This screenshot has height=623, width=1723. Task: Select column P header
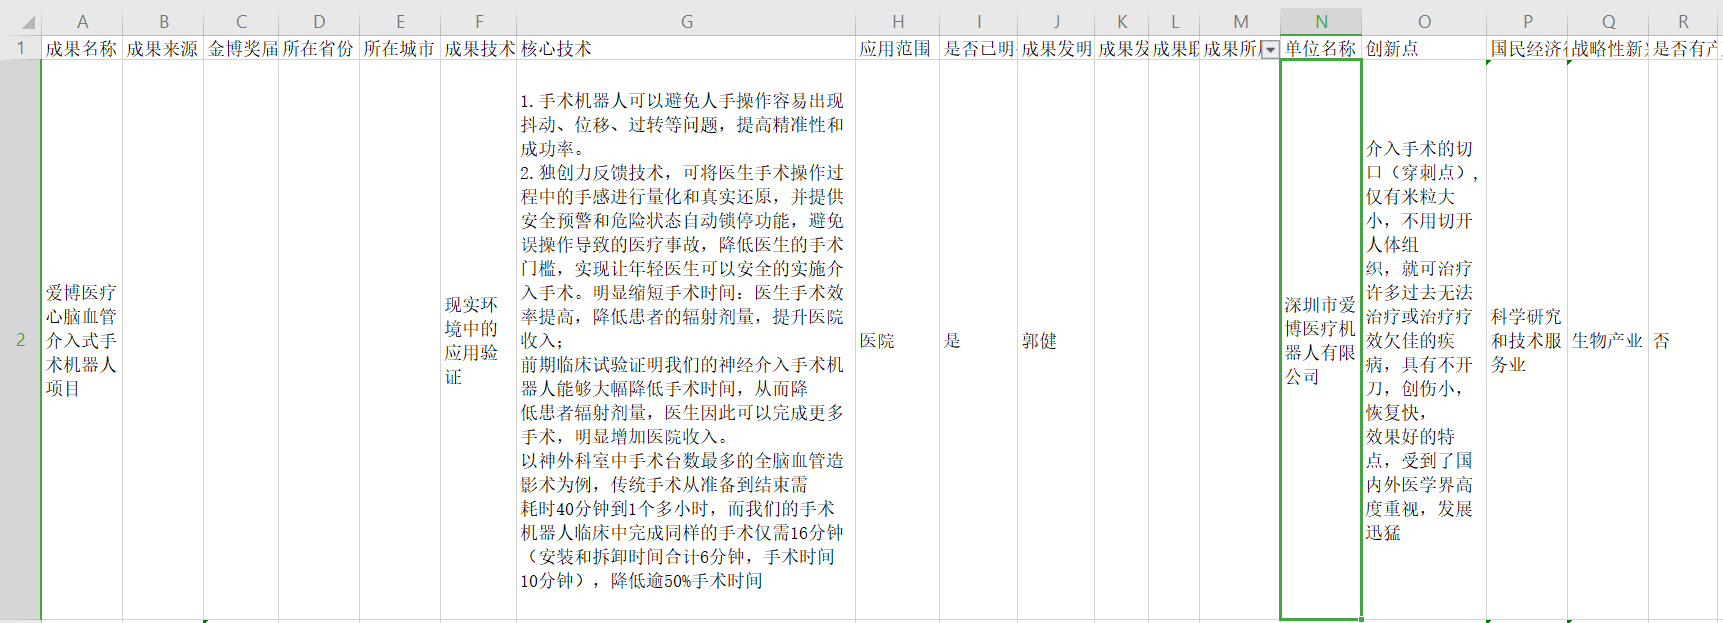(1526, 22)
